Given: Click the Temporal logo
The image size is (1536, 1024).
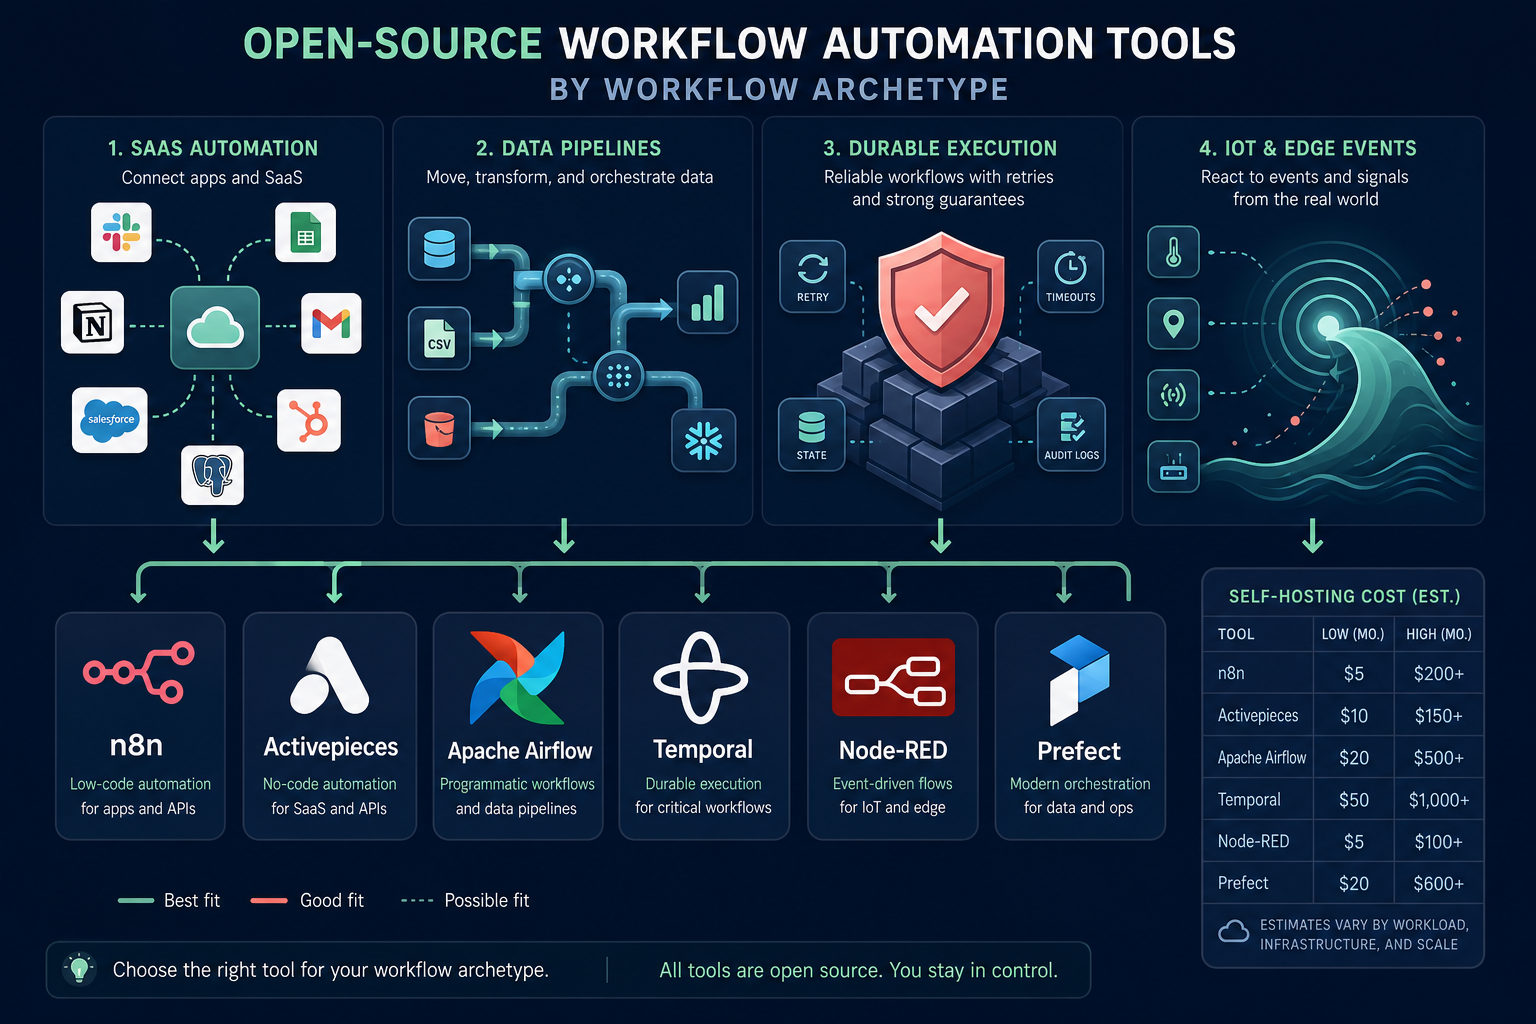Looking at the screenshot, I should 701,677.
